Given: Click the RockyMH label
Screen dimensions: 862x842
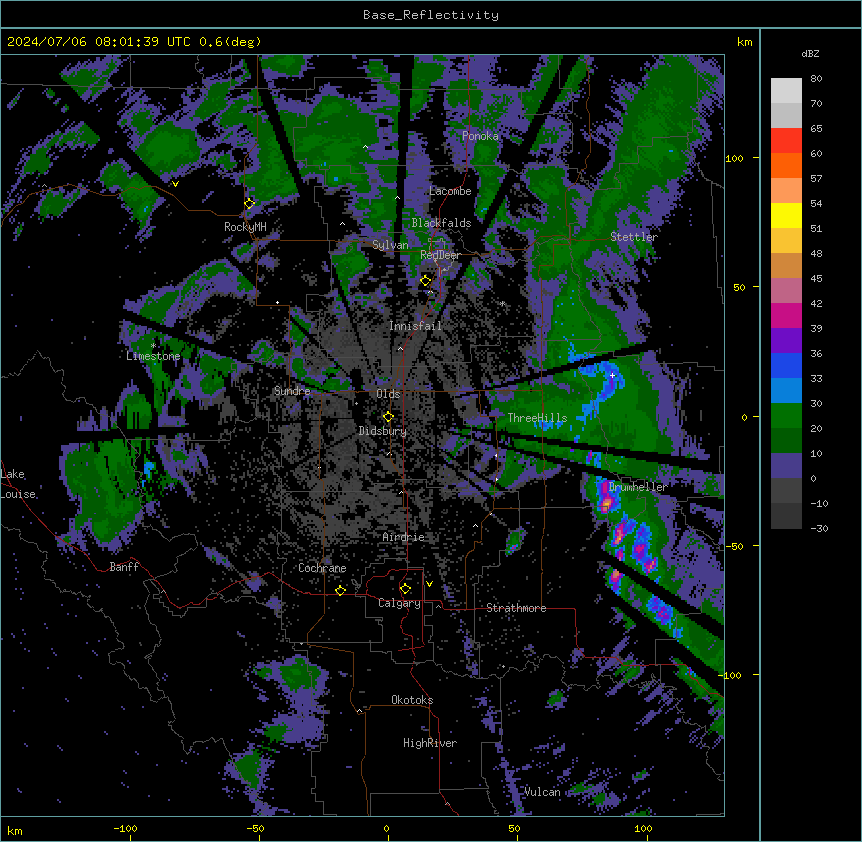Looking at the screenshot, I should (245, 227).
